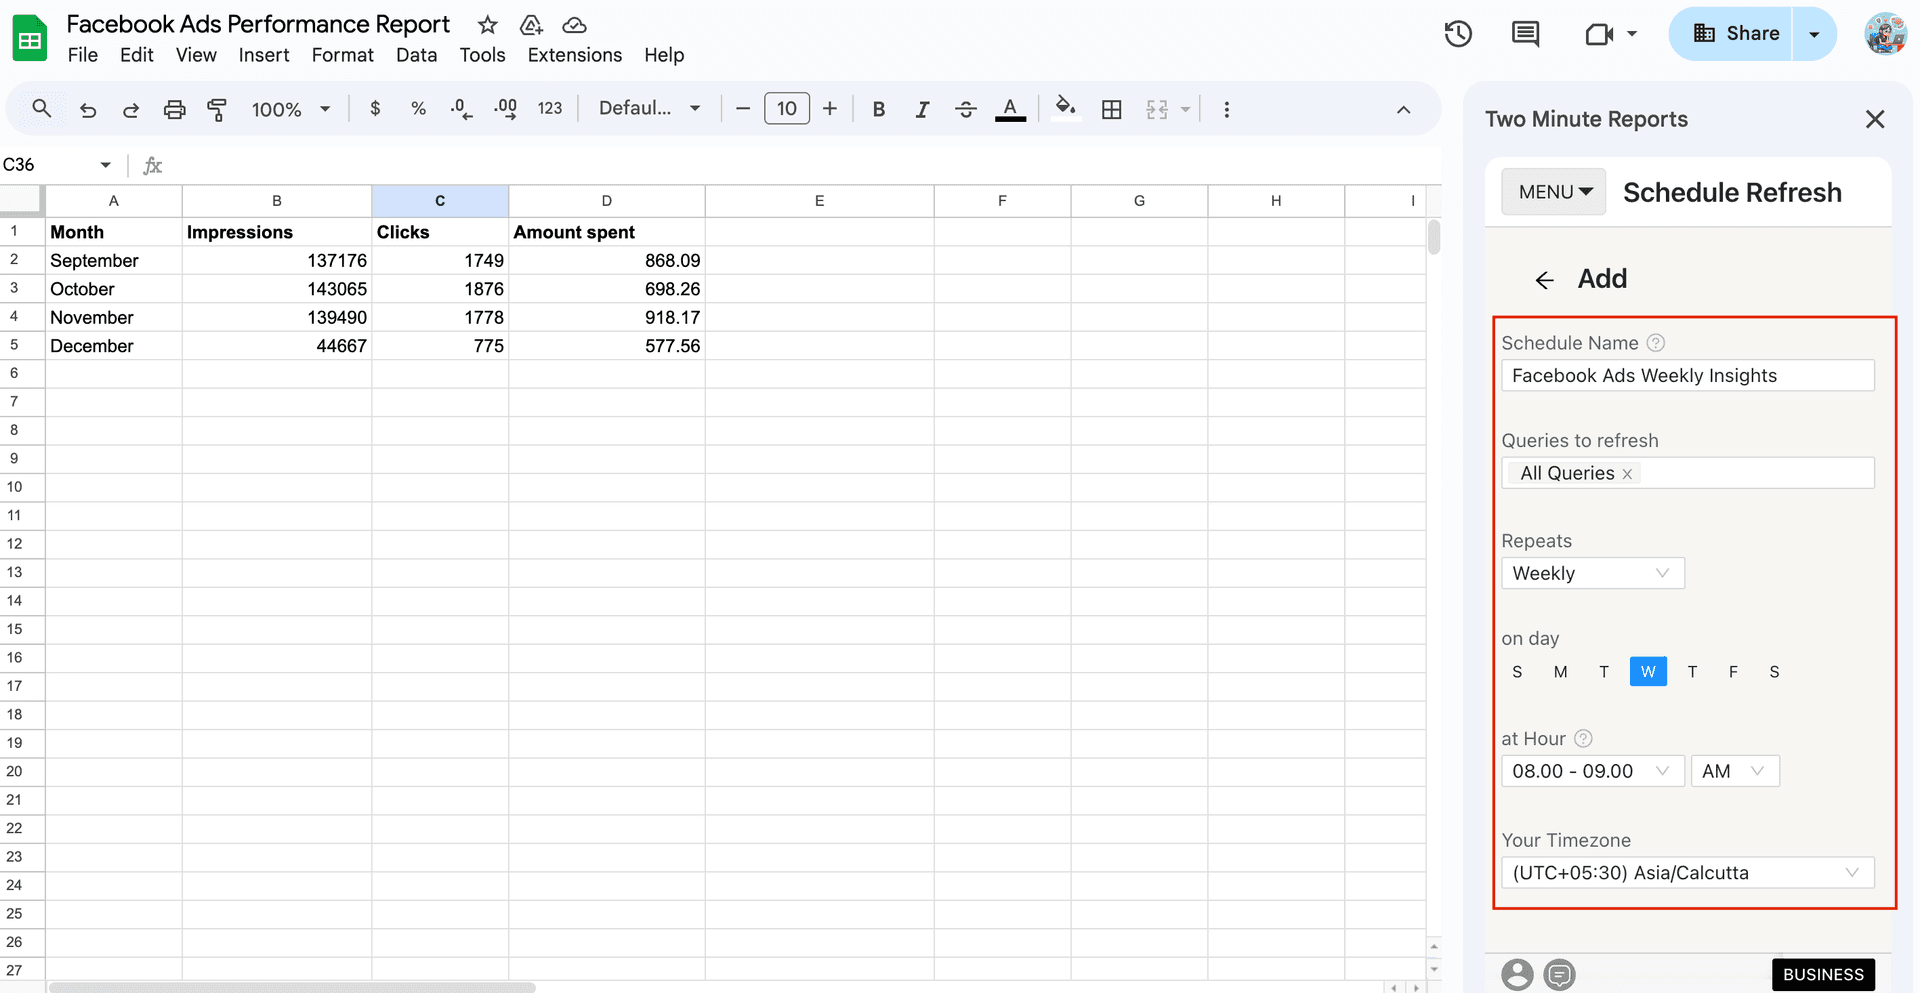1920x993 pixels.
Task: Apply currency format to selection
Action: (x=375, y=109)
